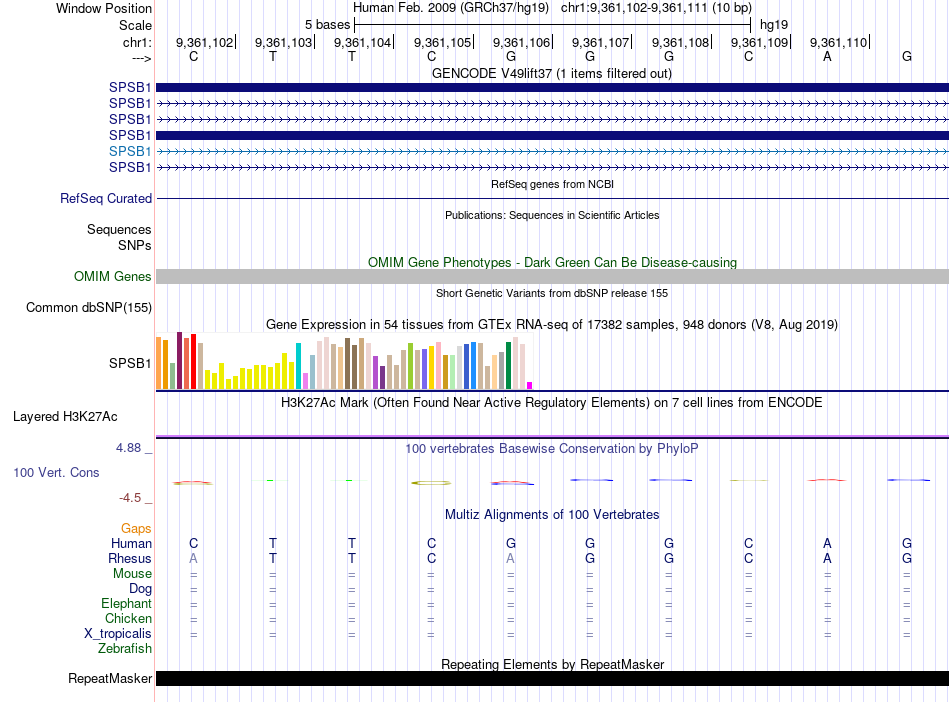
Task: Click the H3K27Ac Mark ENCODE track title
Action: click(x=552, y=403)
